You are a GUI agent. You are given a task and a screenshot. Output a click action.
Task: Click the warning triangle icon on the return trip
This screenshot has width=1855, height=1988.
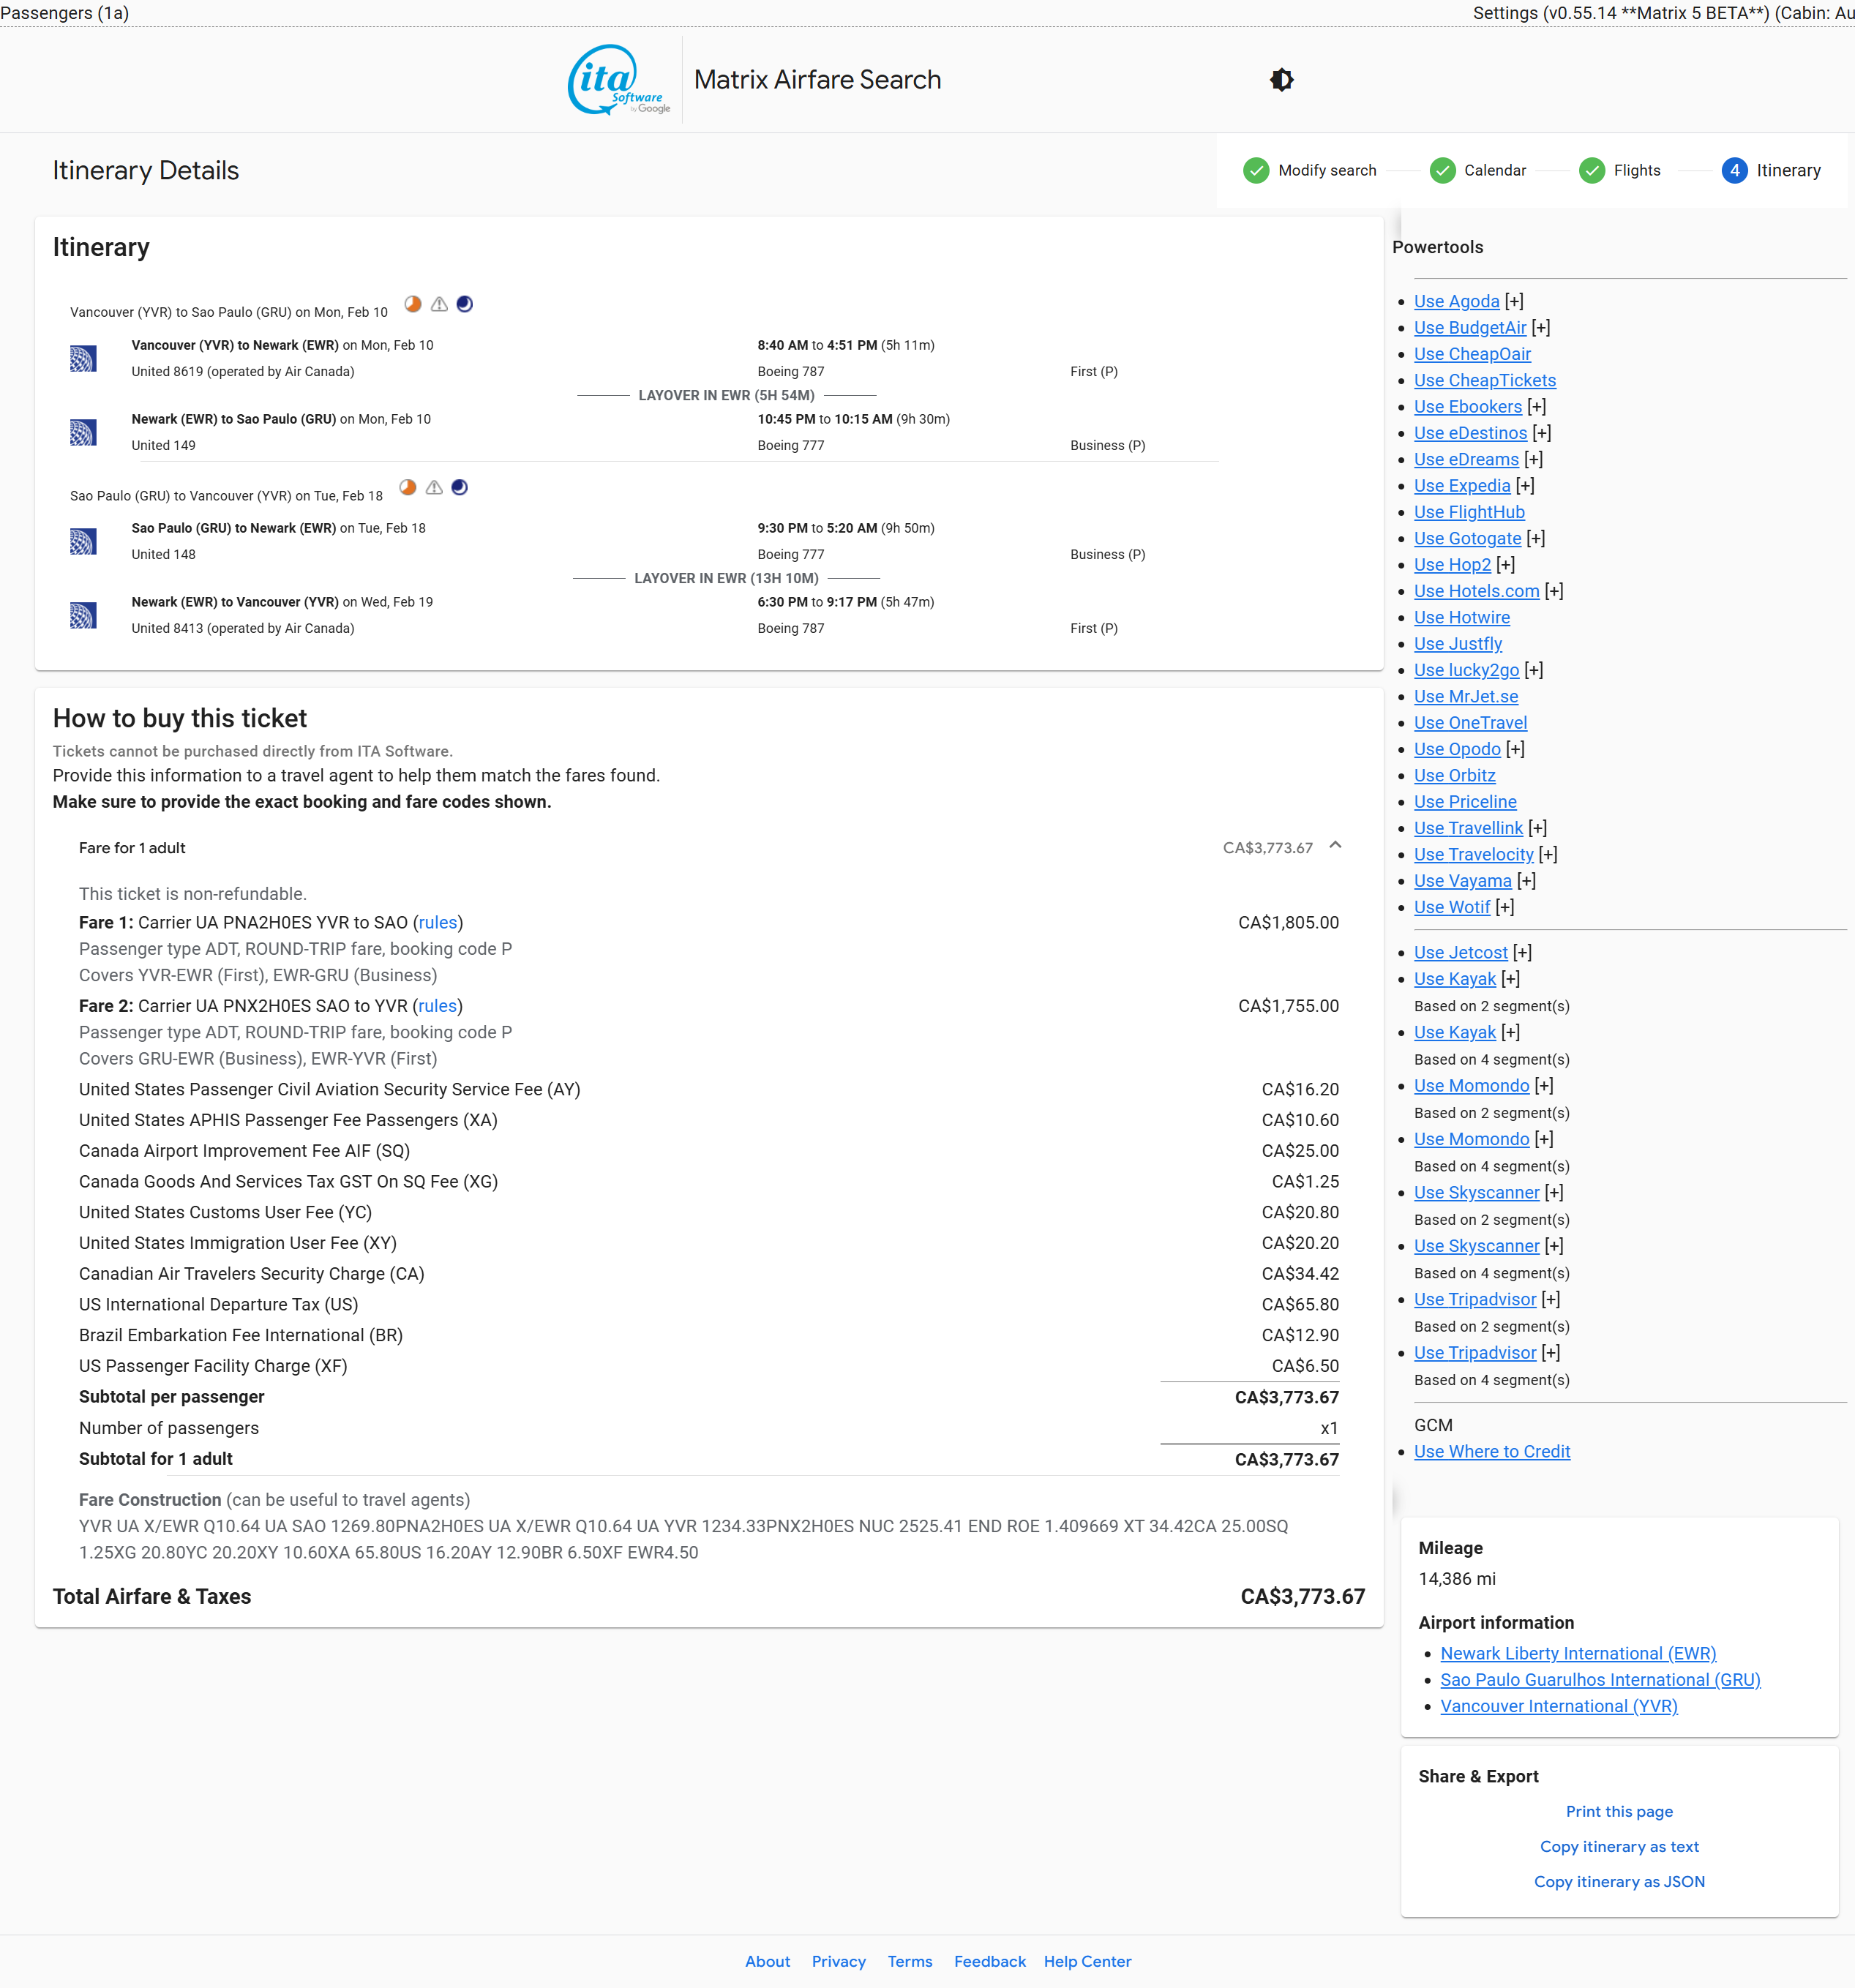pyautogui.click(x=434, y=487)
